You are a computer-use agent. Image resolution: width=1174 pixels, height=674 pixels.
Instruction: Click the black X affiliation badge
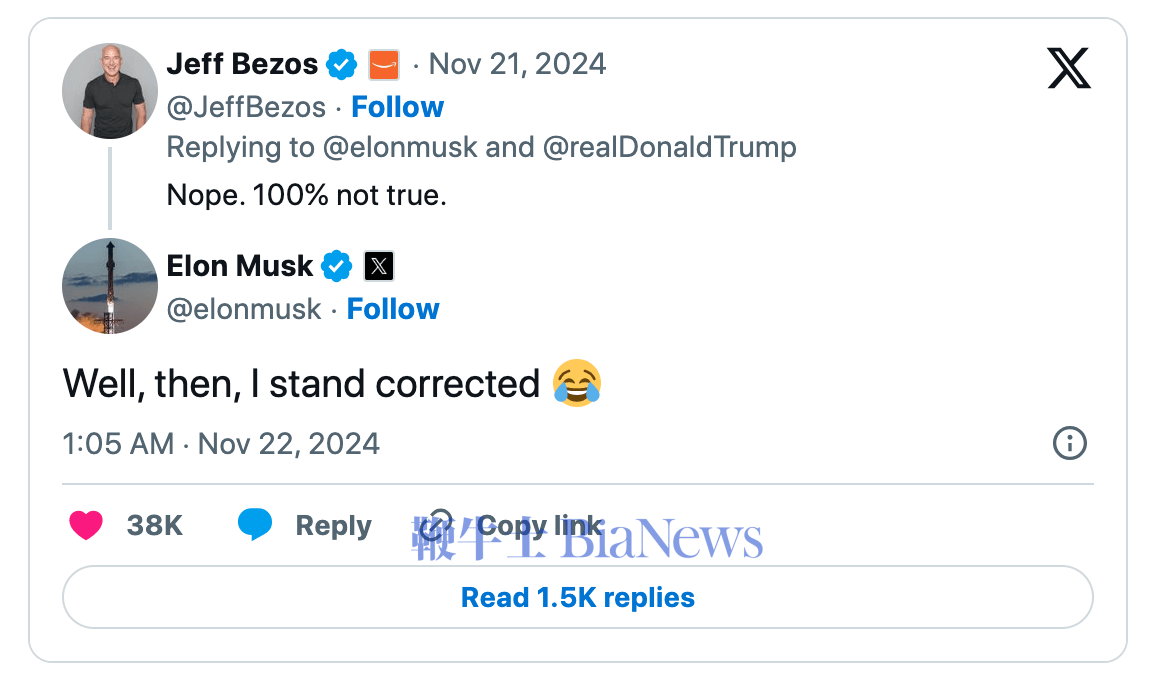point(379,266)
